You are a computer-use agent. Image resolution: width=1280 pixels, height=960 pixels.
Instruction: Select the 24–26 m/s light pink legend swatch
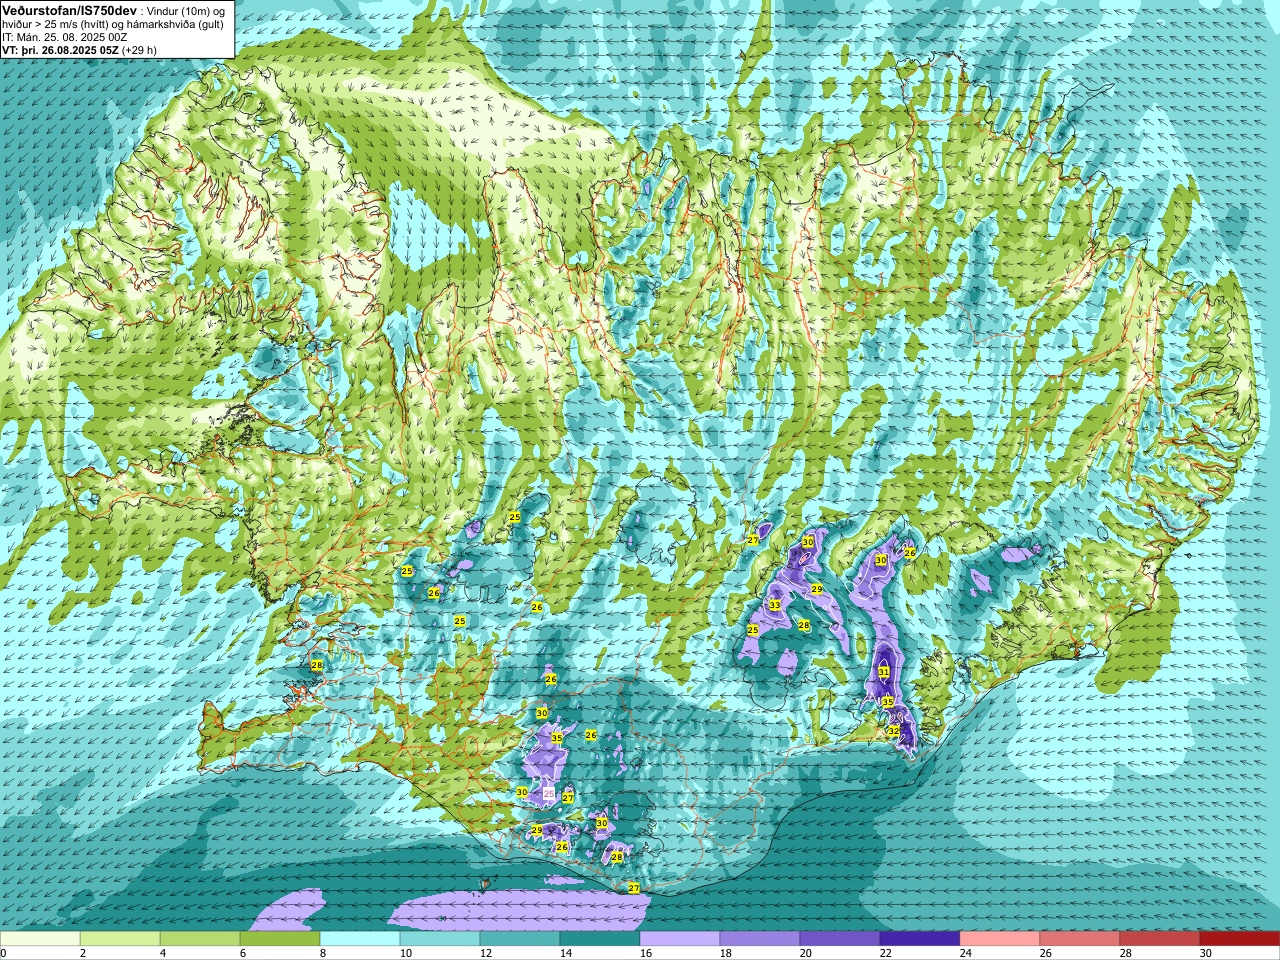1000,939
